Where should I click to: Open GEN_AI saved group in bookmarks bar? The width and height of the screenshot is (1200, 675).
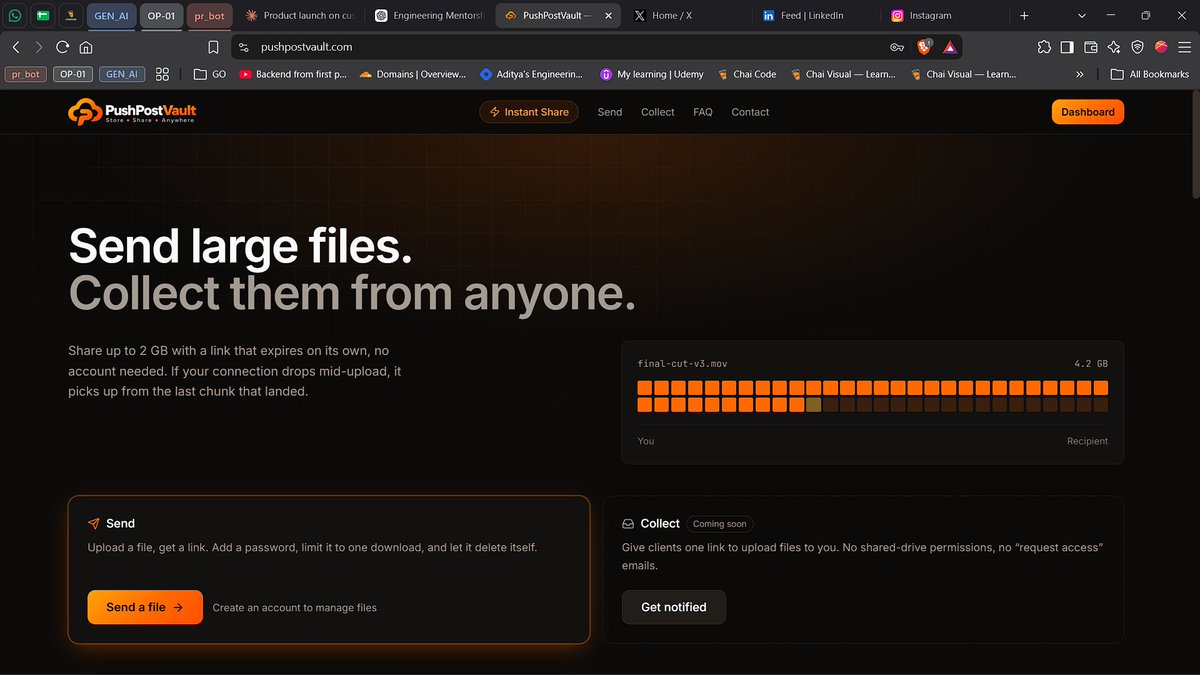122,74
